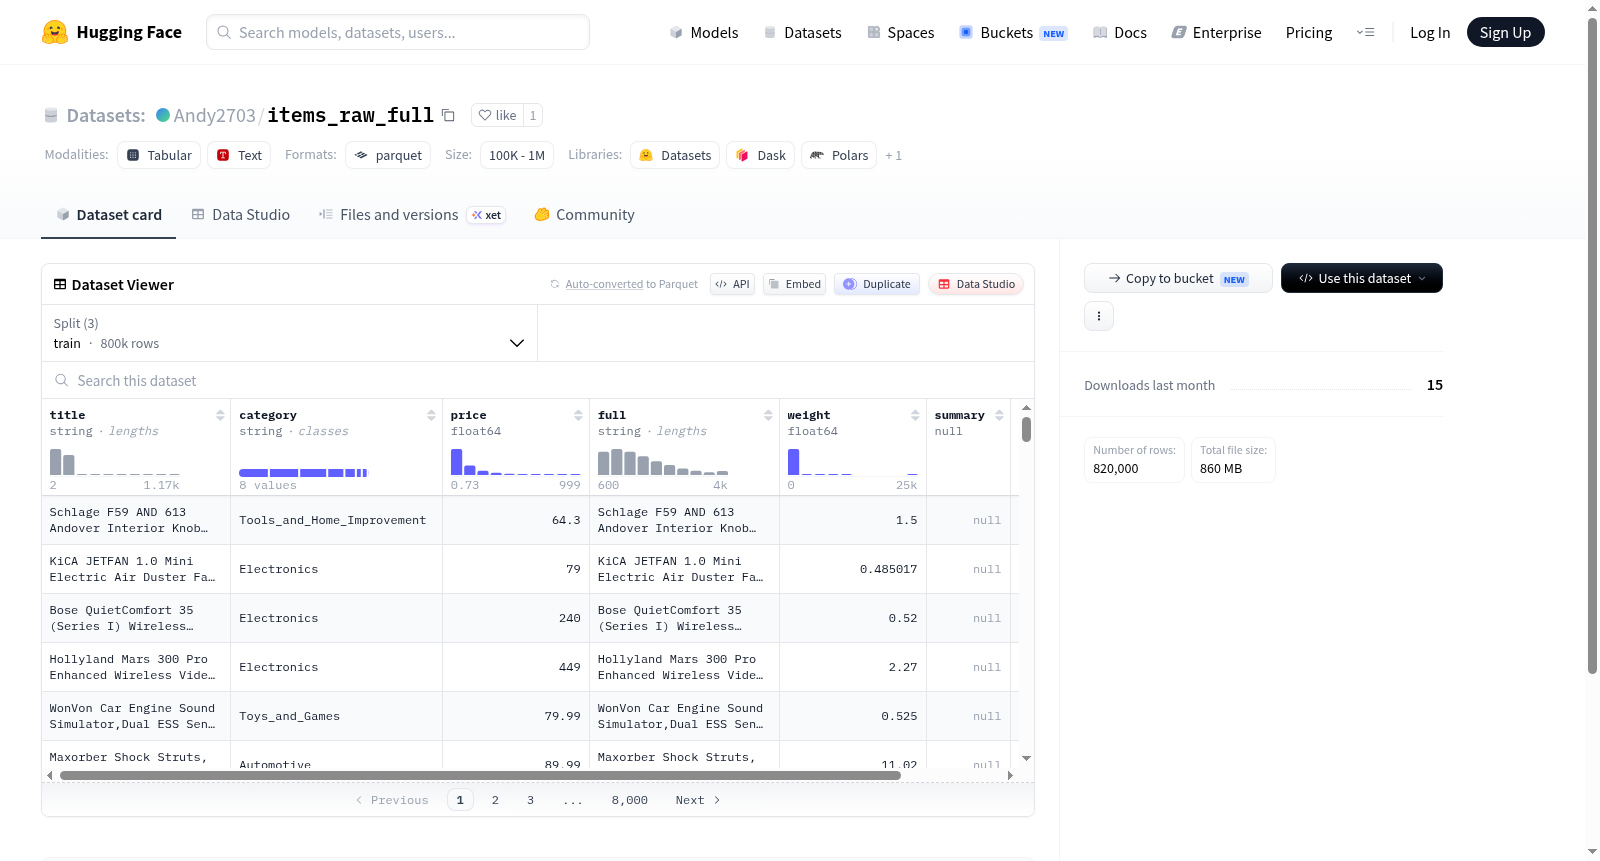Screen dimensions: 1600x861
Task: Filter by Text modality tag
Action: 239,155
